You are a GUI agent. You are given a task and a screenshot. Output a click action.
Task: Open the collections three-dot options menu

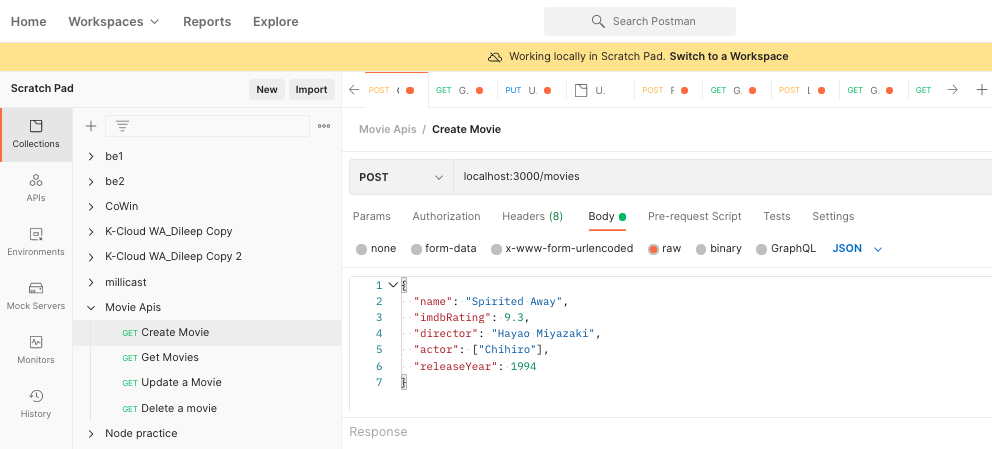click(x=324, y=126)
